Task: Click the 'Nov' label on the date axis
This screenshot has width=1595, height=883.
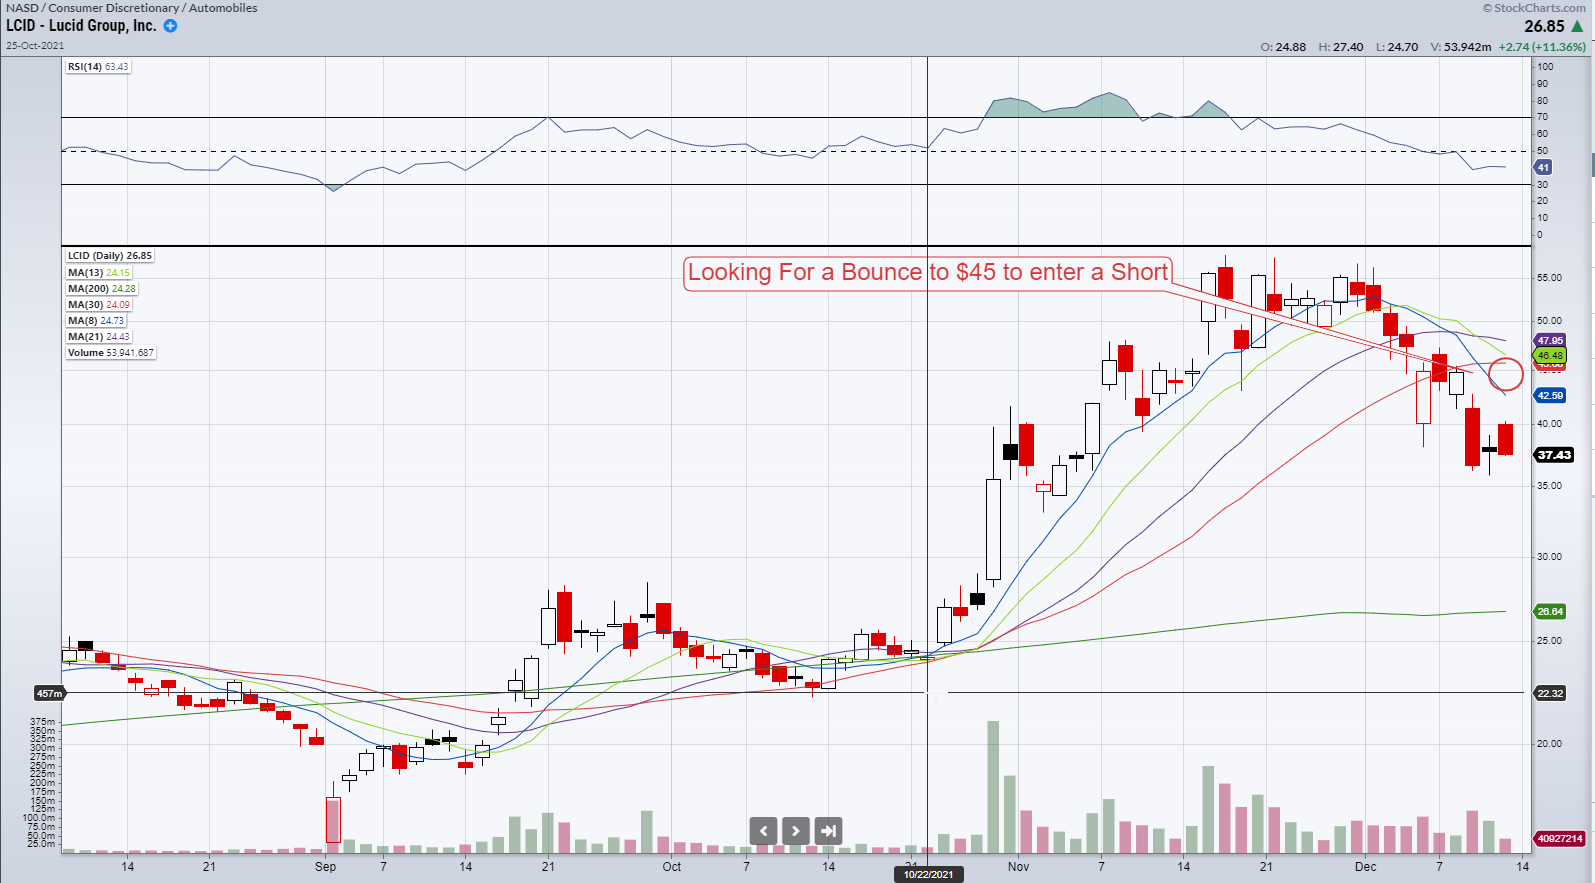Action: pyautogui.click(x=1018, y=867)
